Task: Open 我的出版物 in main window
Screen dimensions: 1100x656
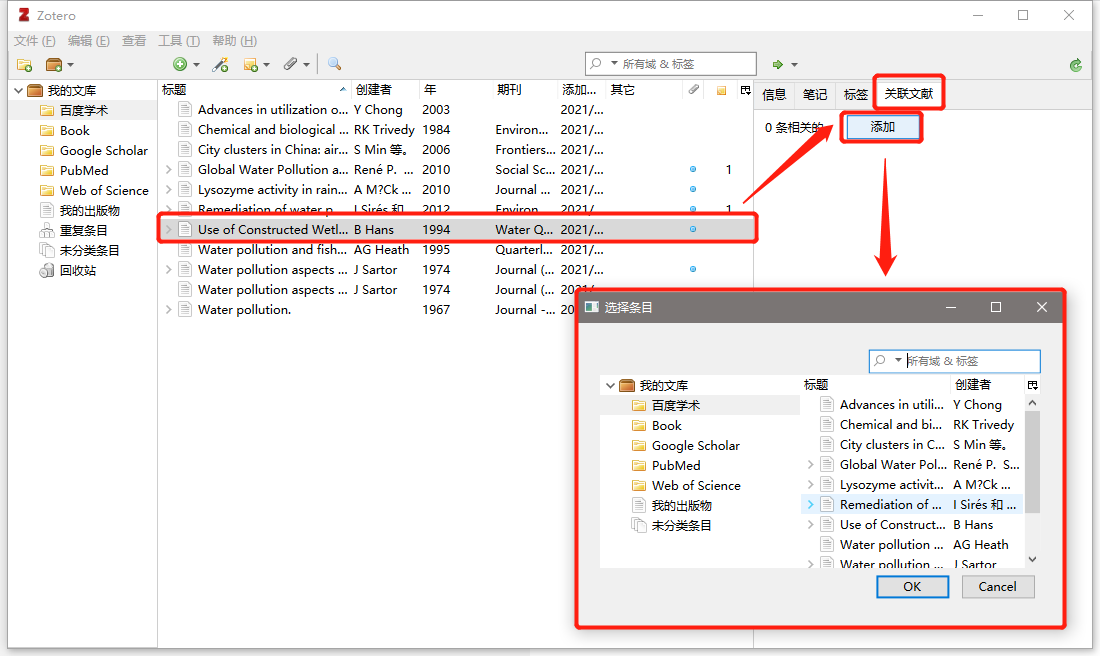Action: click(x=89, y=210)
